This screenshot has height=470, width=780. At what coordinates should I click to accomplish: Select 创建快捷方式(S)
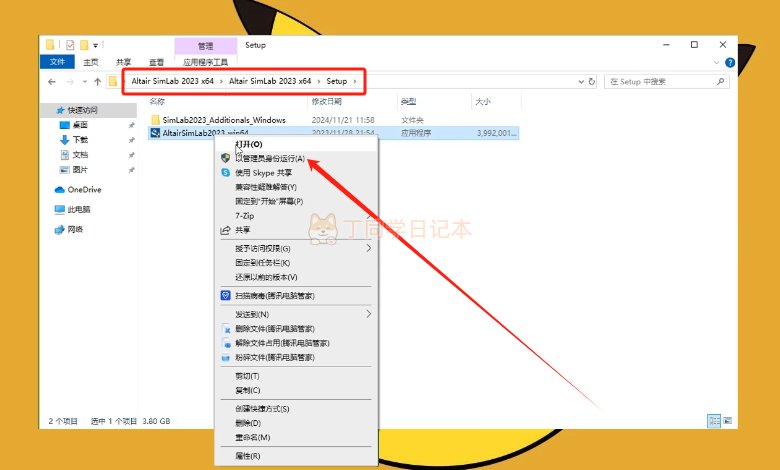click(x=262, y=409)
